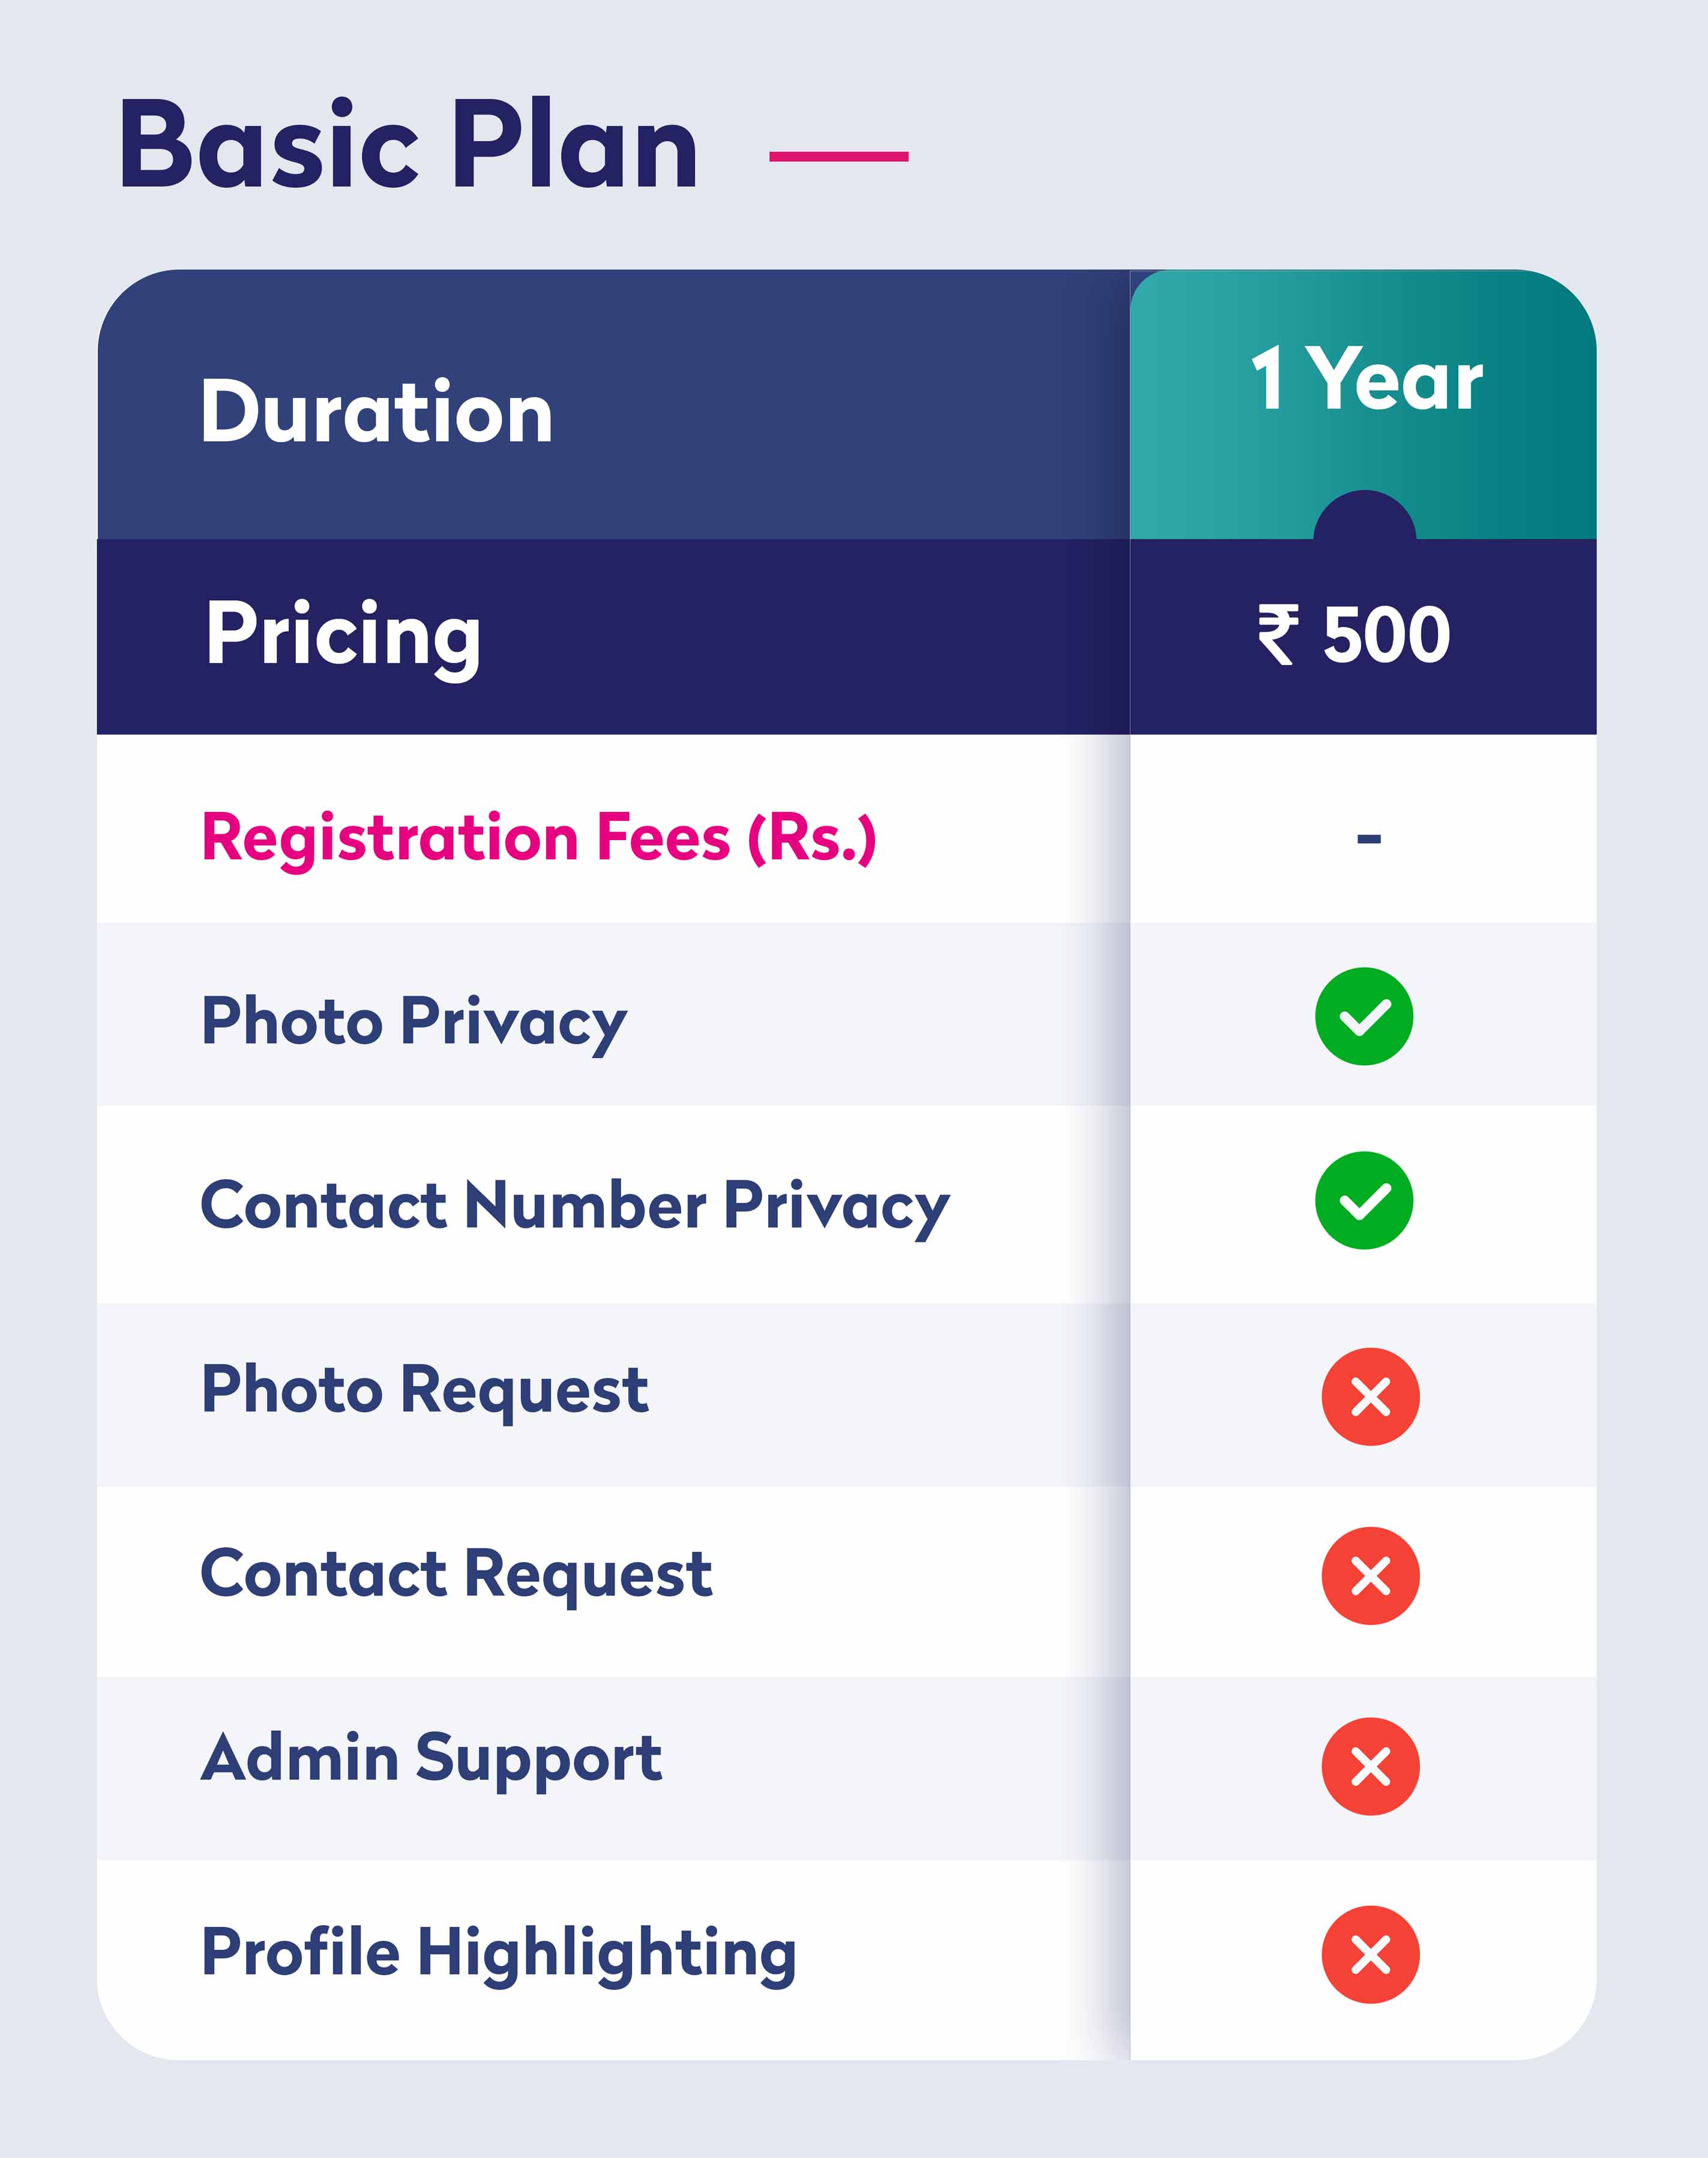Click the red cross for Contact Request
Image resolution: width=1708 pixels, height=2158 pixels.
click(x=1370, y=1576)
